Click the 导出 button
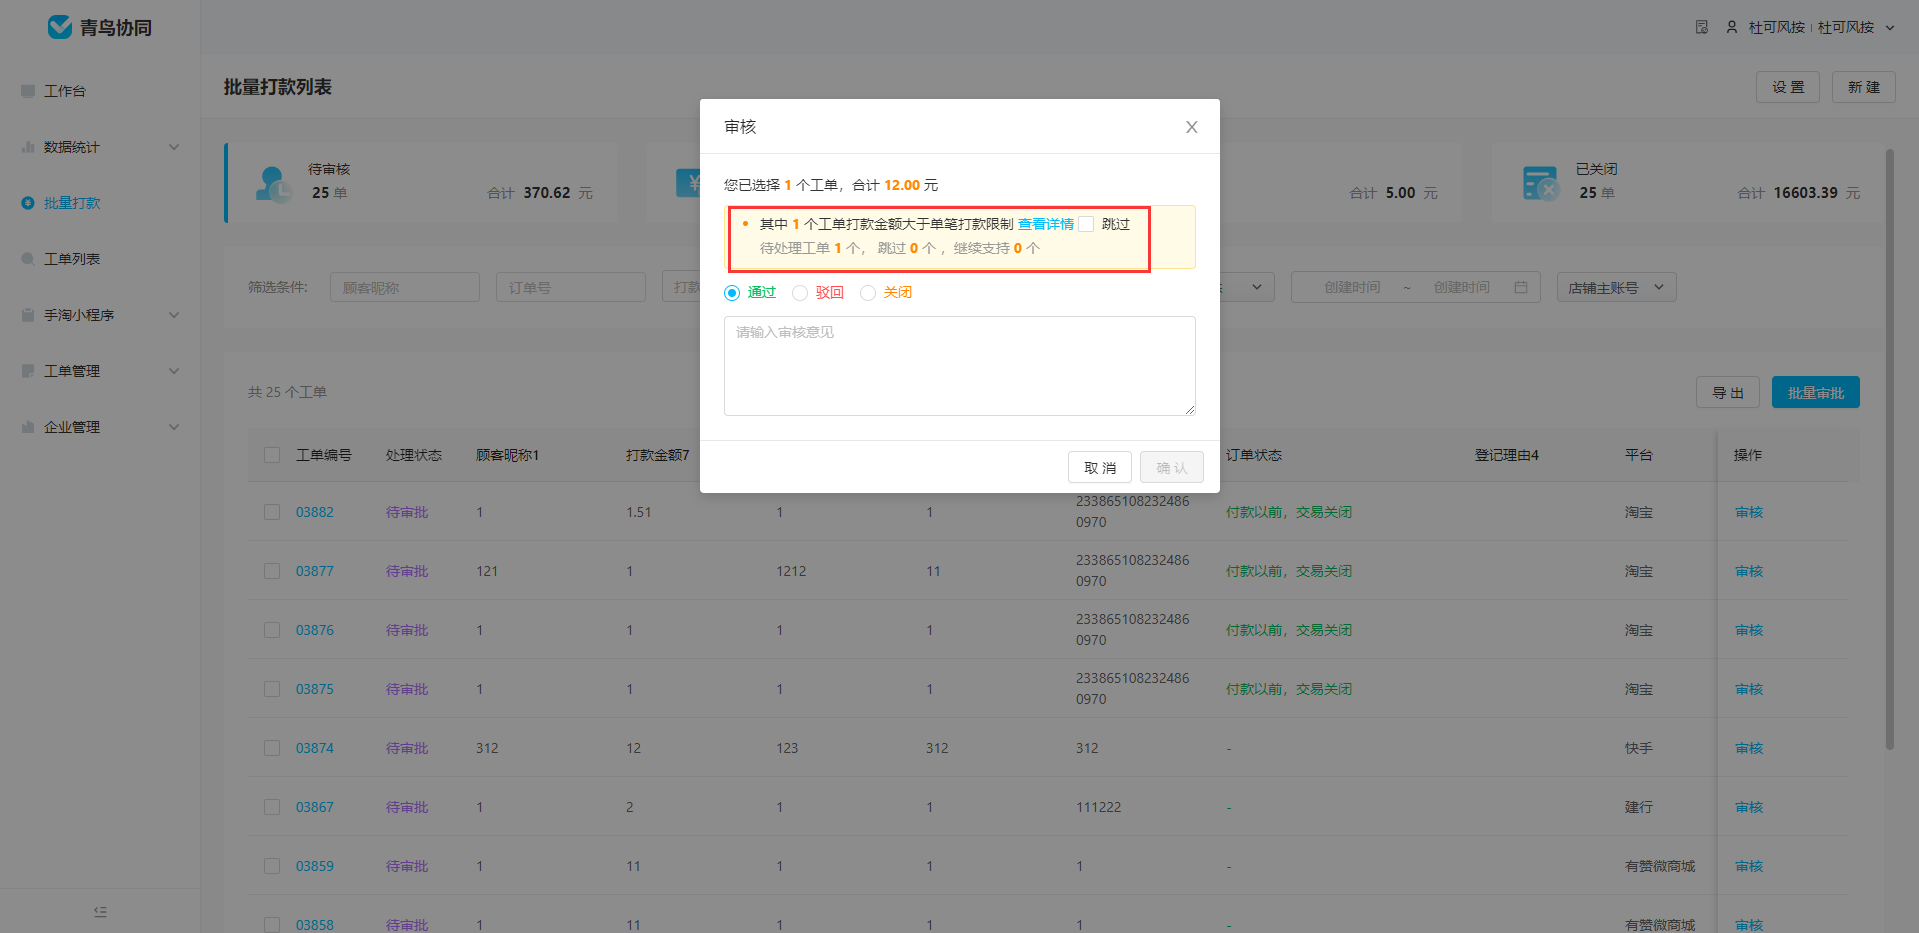Viewport: 1919px width, 933px height. point(1728,392)
